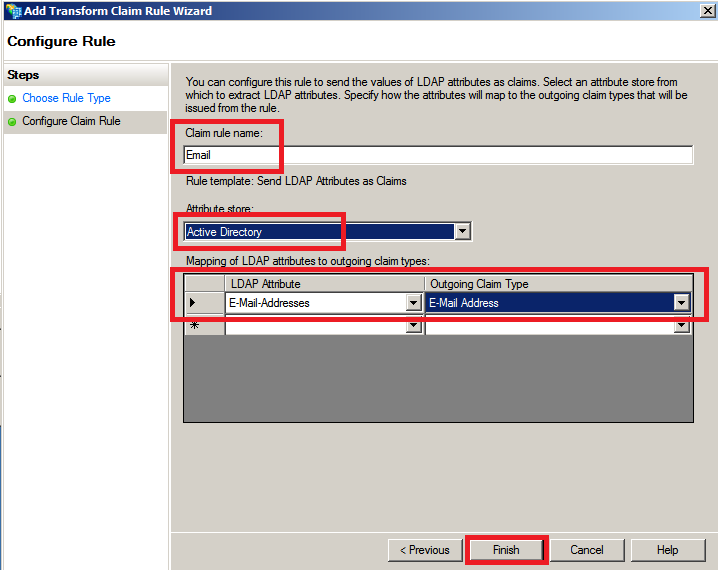The height and width of the screenshot is (570, 718).
Task: Expand the E-Mail Address outgoing claim dropdown
Action: tap(681, 303)
